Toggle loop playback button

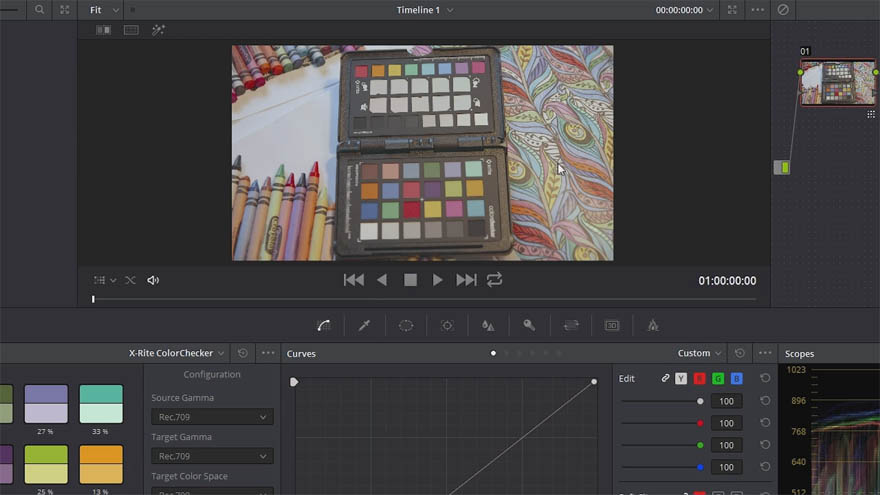point(494,279)
